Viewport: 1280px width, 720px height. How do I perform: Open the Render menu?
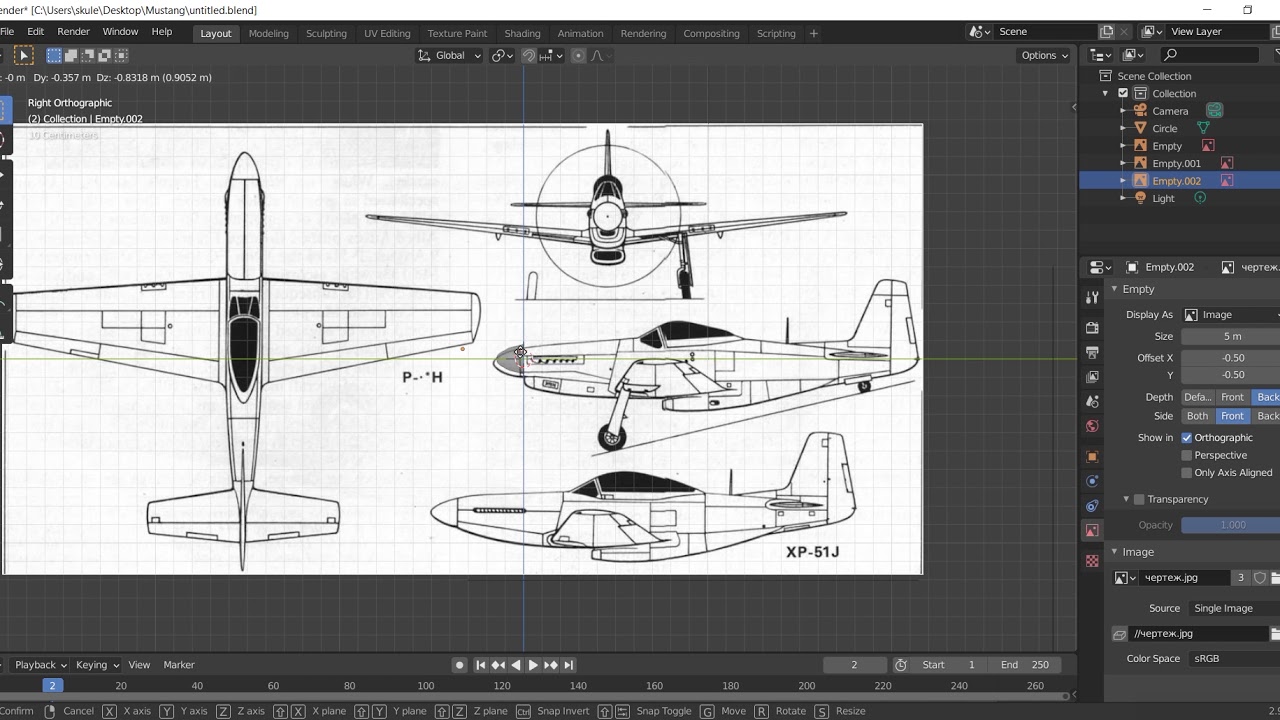73,32
